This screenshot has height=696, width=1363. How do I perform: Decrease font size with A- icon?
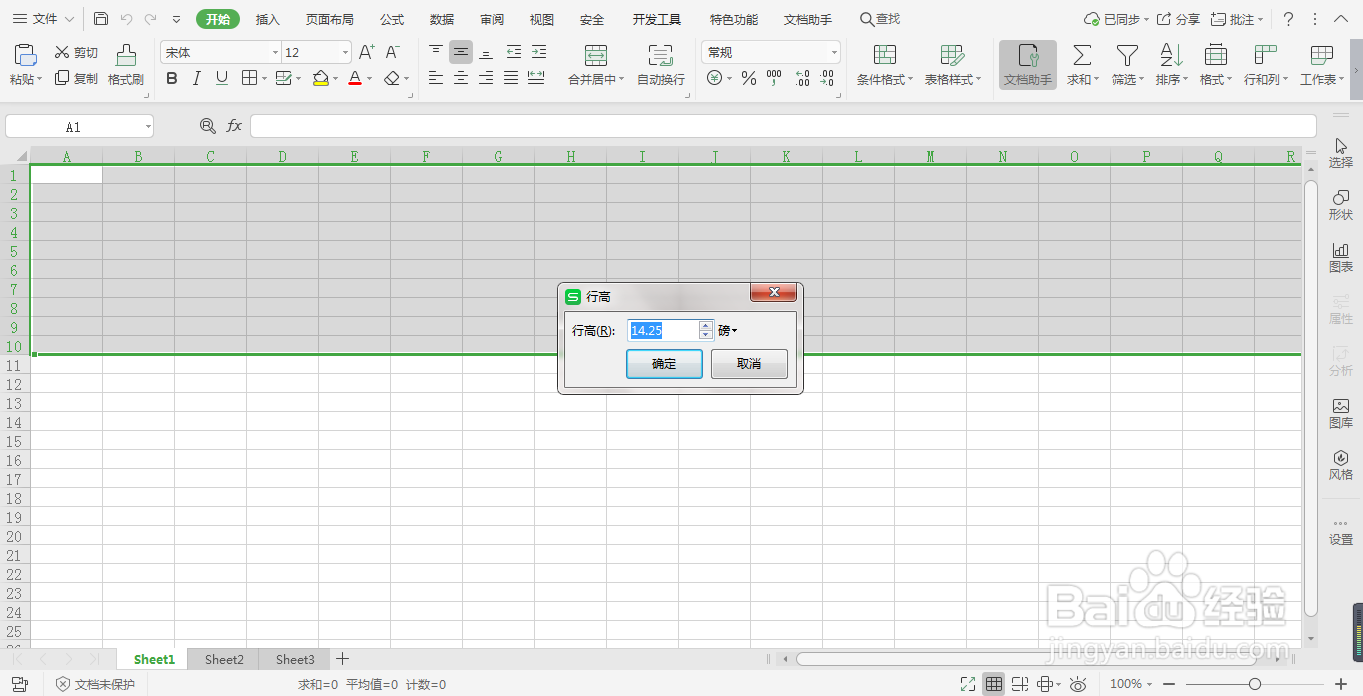tap(393, 52)
